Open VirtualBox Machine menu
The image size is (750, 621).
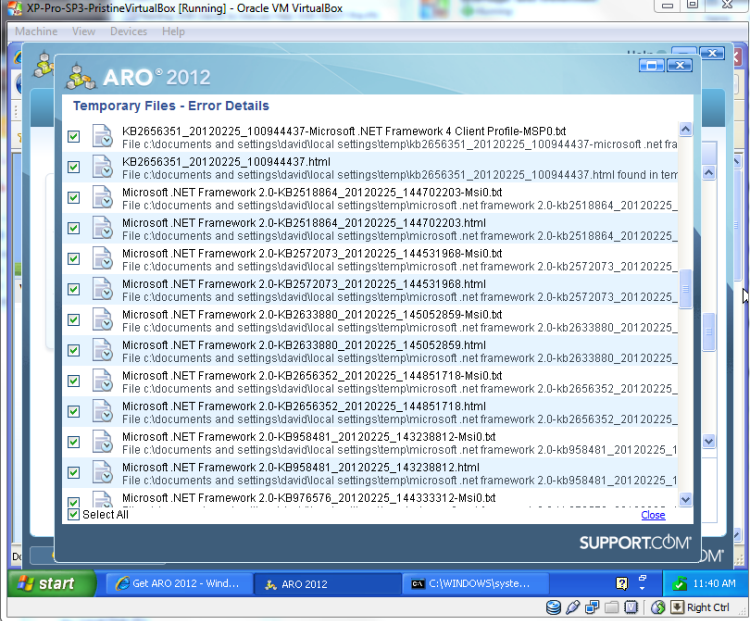[x=36, y=32]
